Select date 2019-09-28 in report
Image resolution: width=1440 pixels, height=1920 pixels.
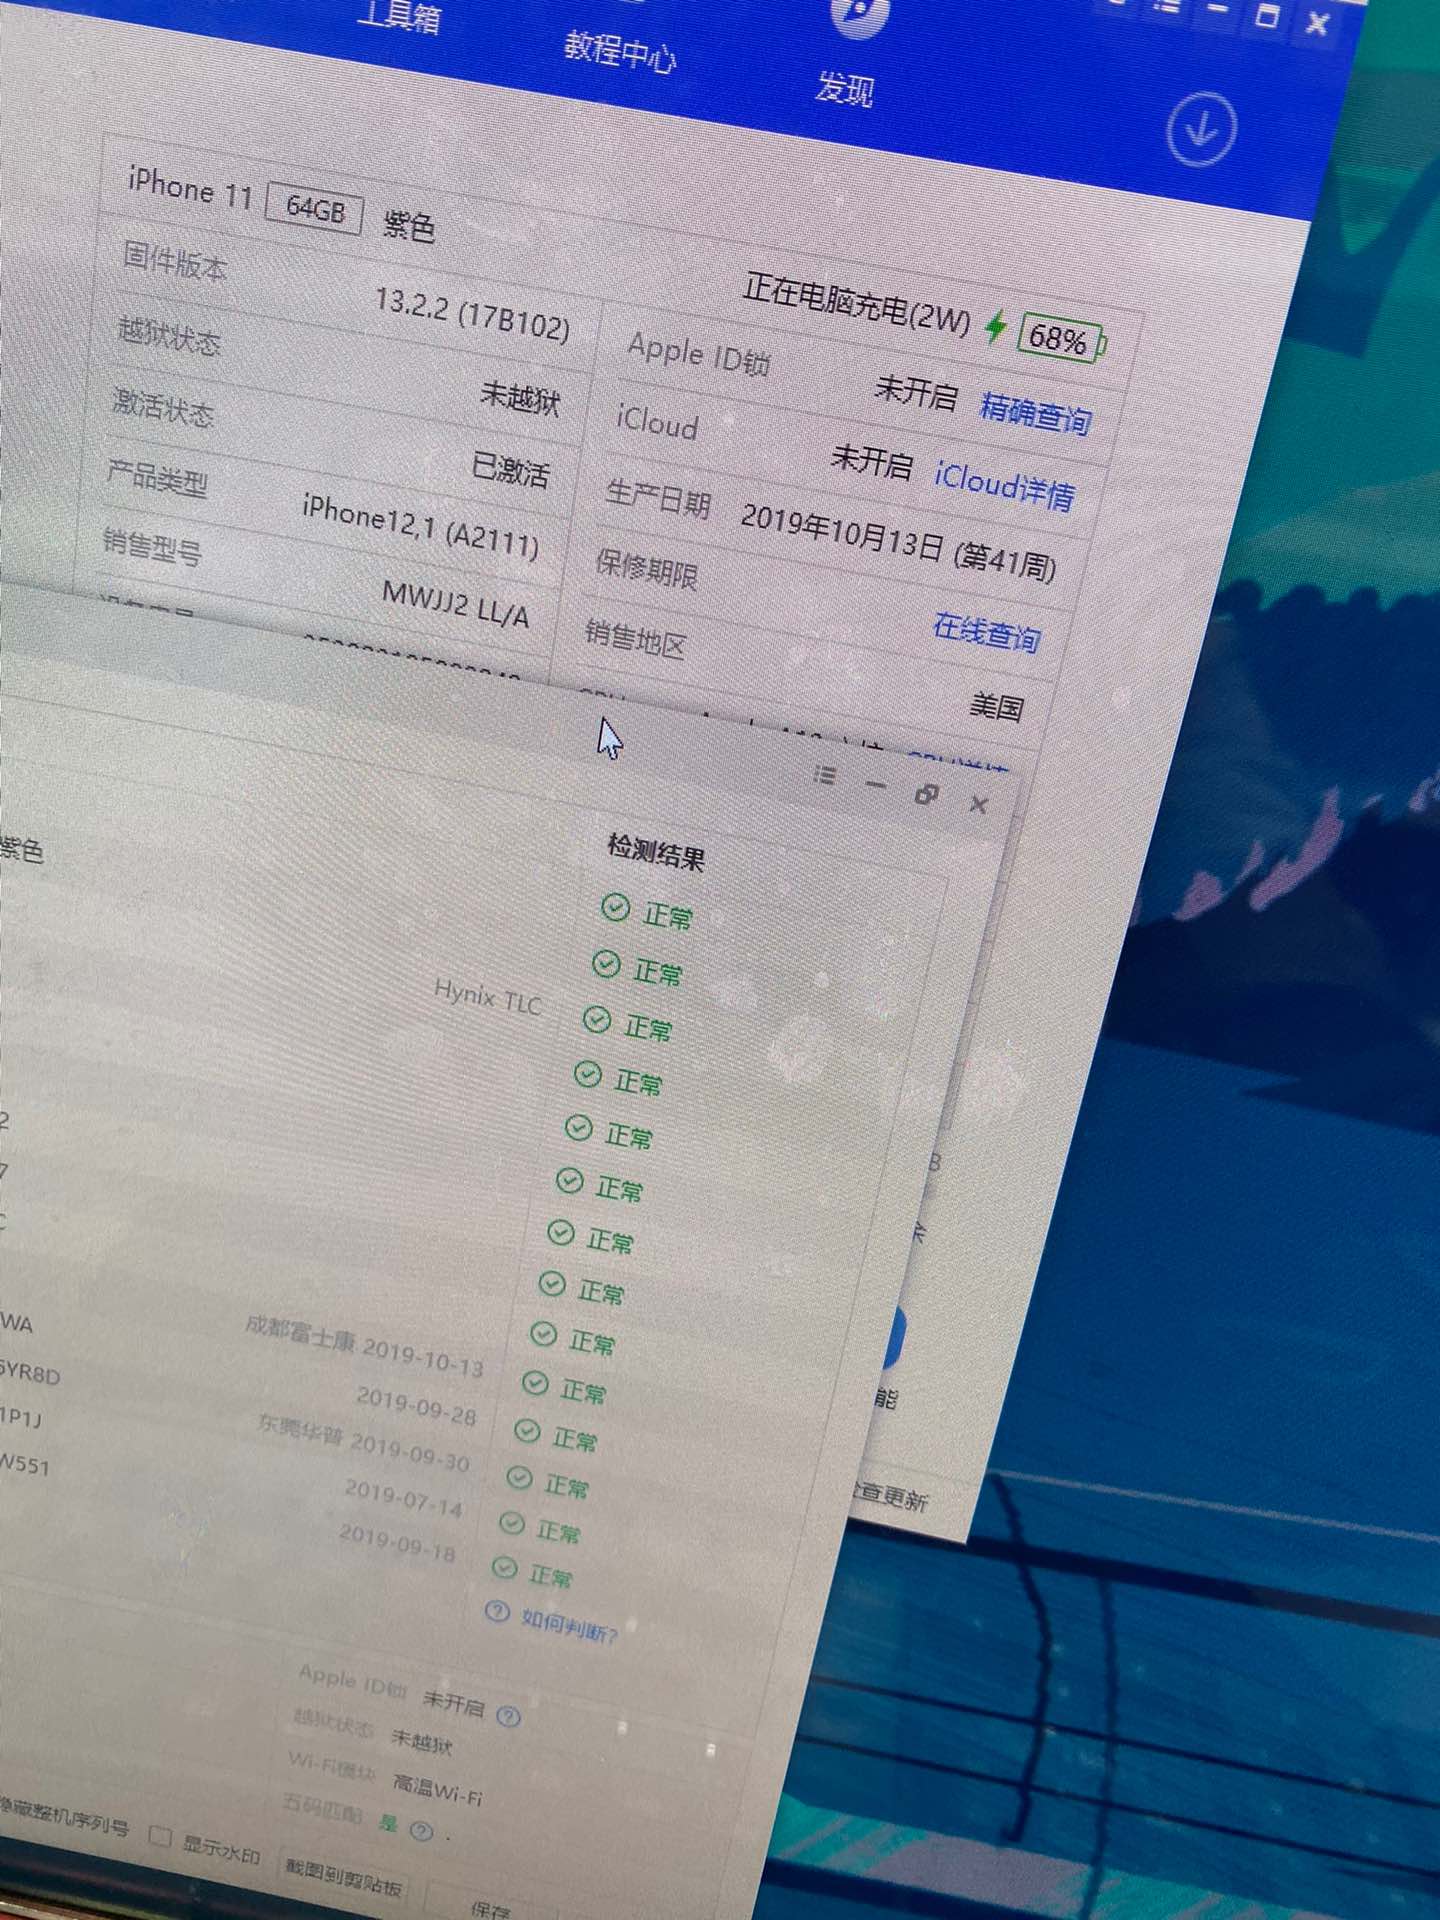point(416,1405)
